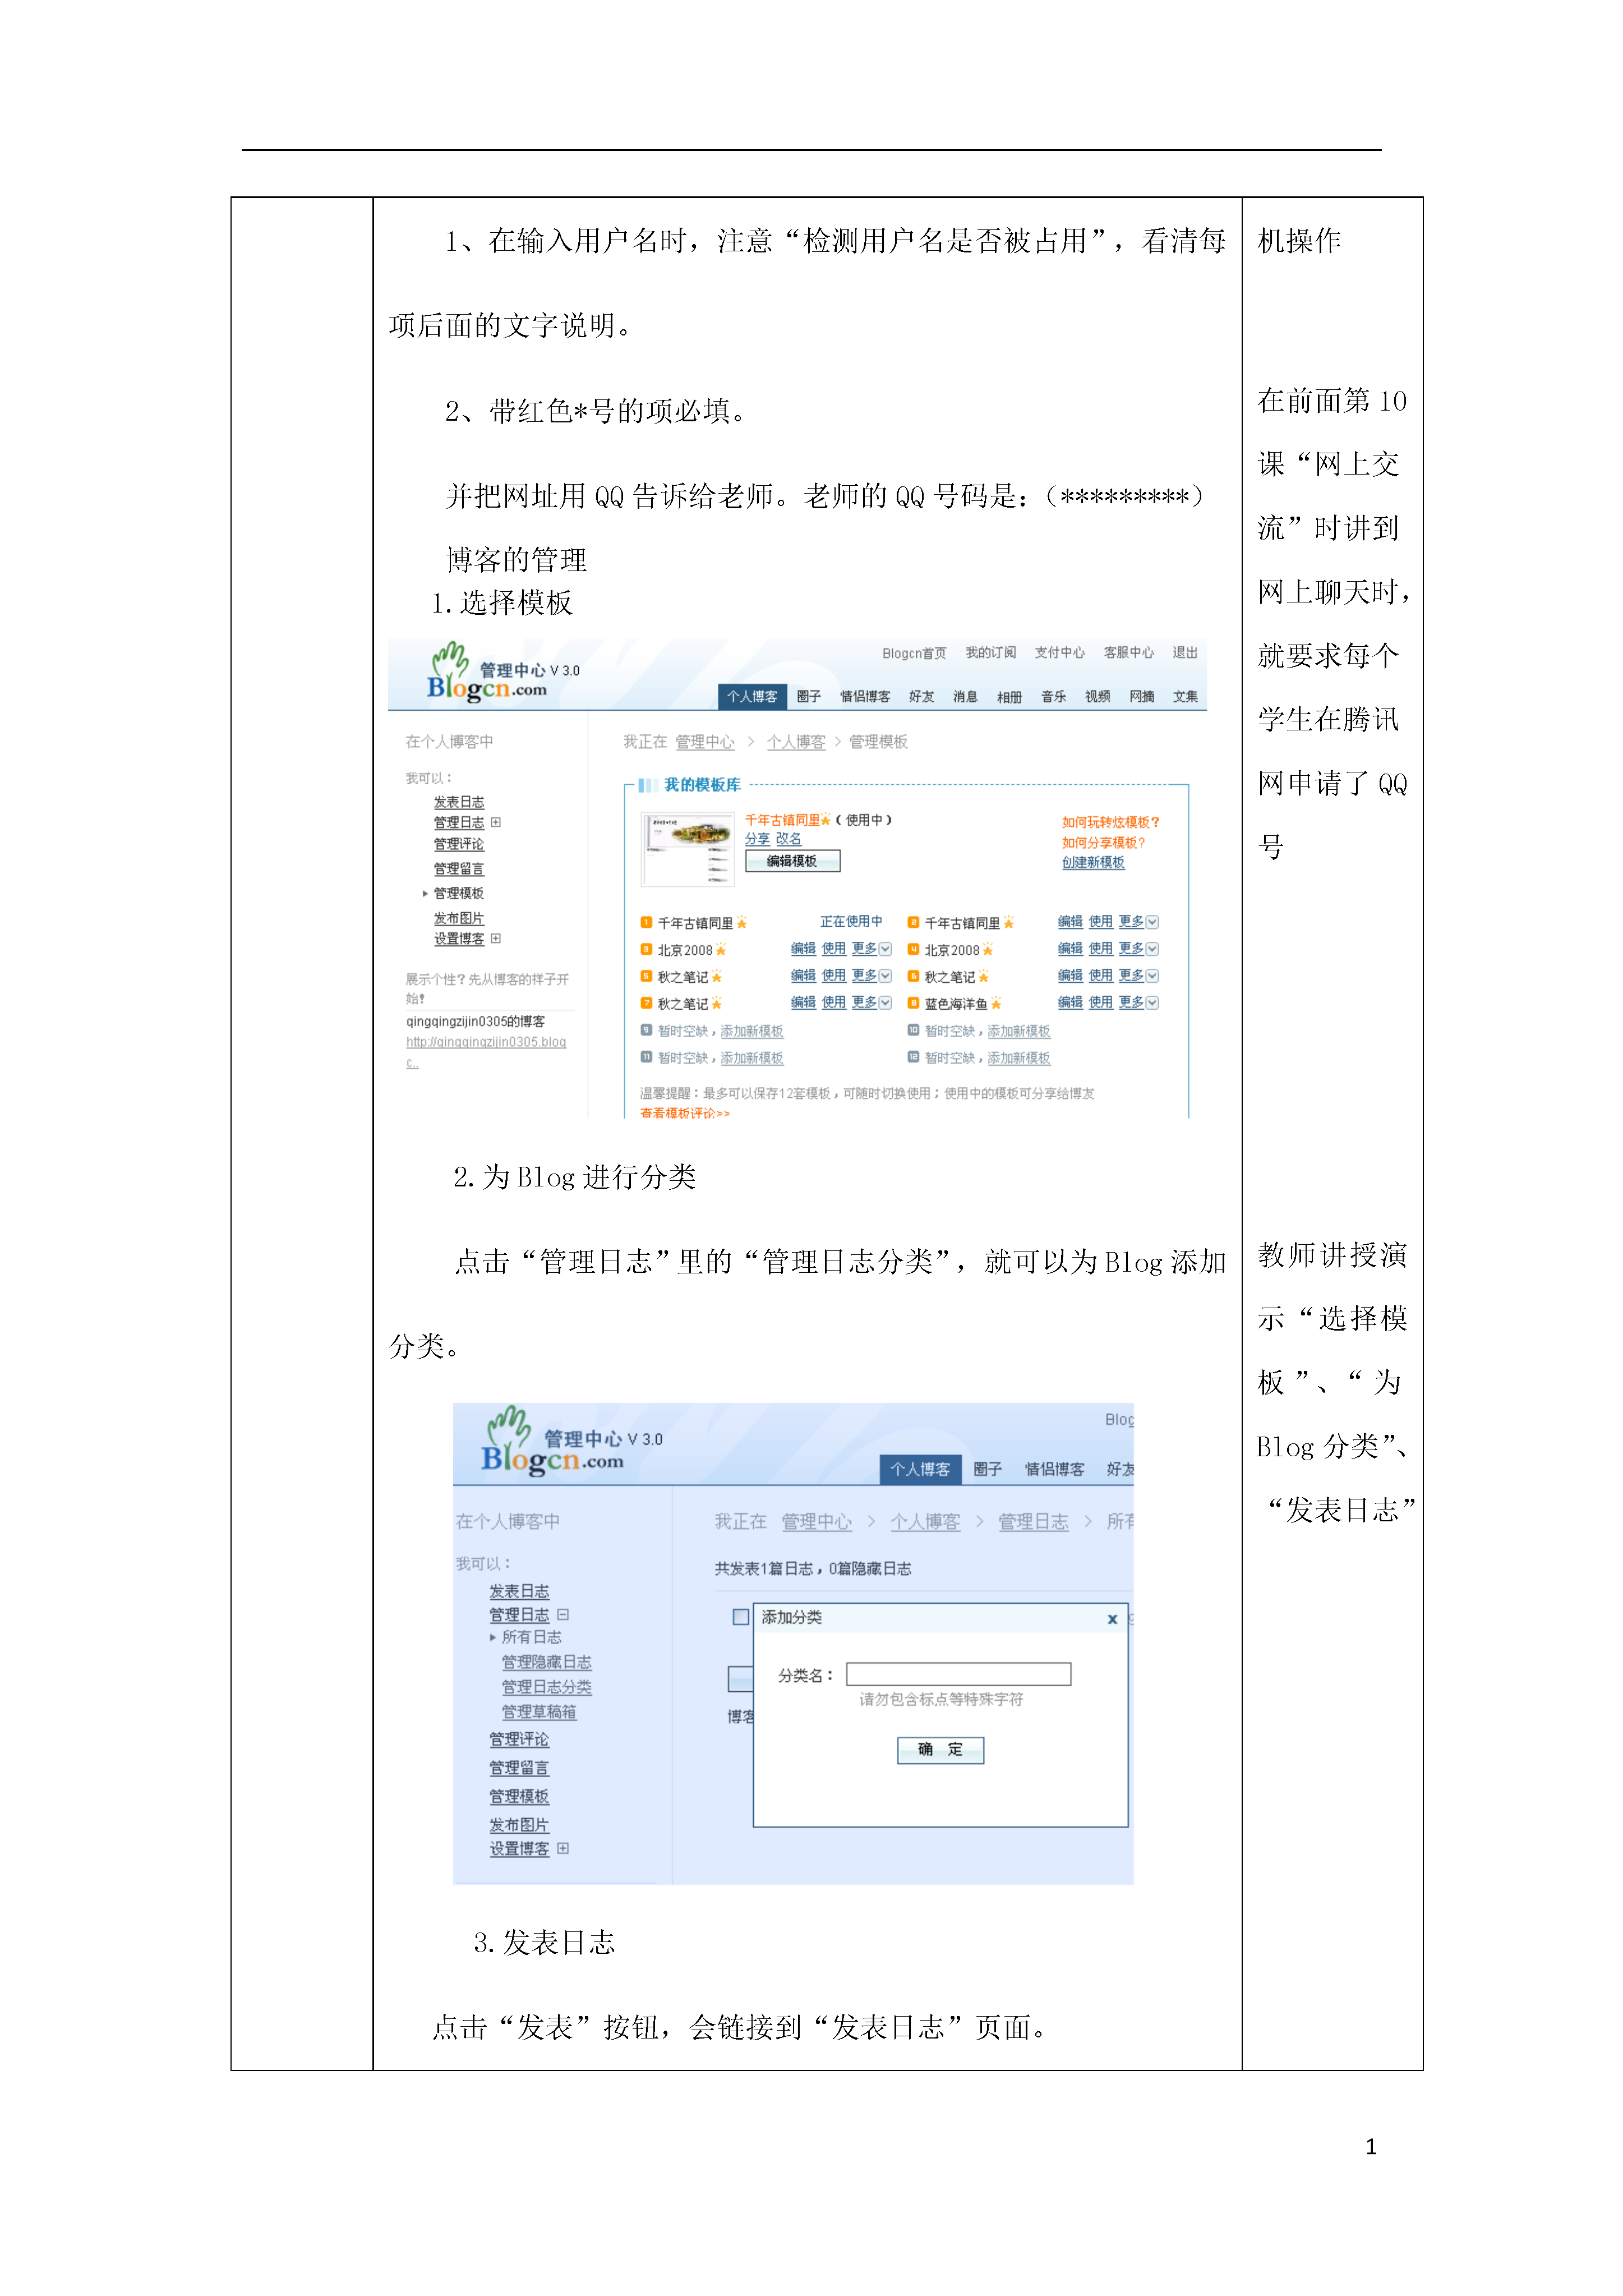Open 更多 dropdown arrow for template 2 千年古镇同里
Screen dimensions: 1623x2296
point(1152,922)
